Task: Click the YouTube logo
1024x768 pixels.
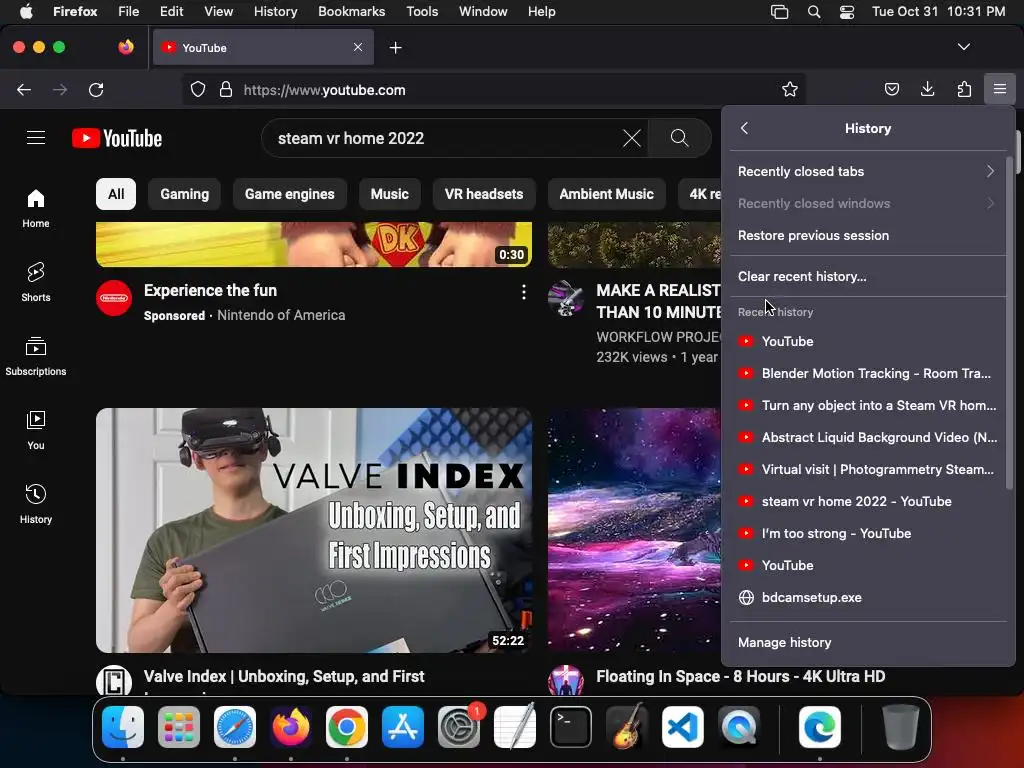Action: [117, 138]
